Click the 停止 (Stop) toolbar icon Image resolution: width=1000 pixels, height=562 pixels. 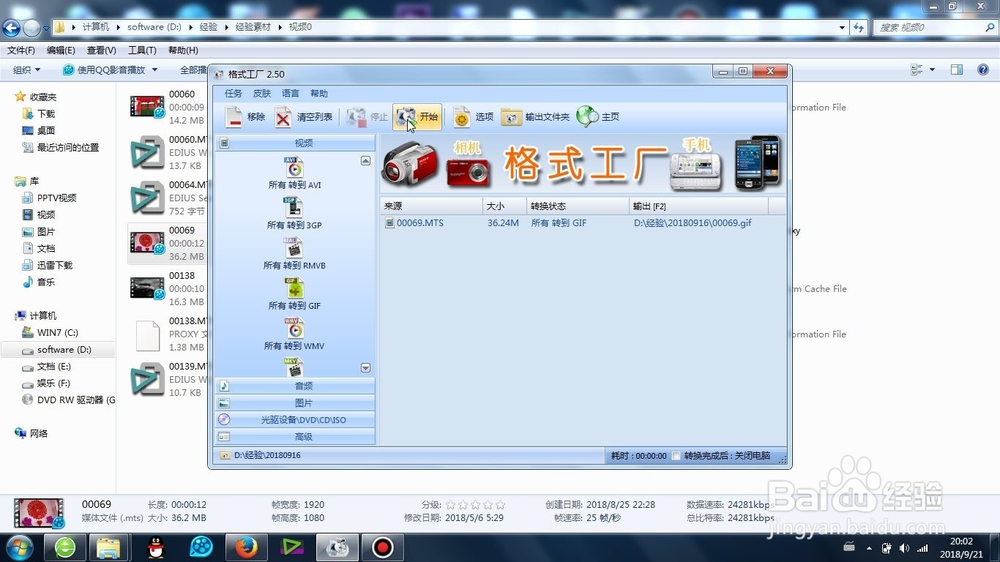pyautogui.click(x=367, y=117)
